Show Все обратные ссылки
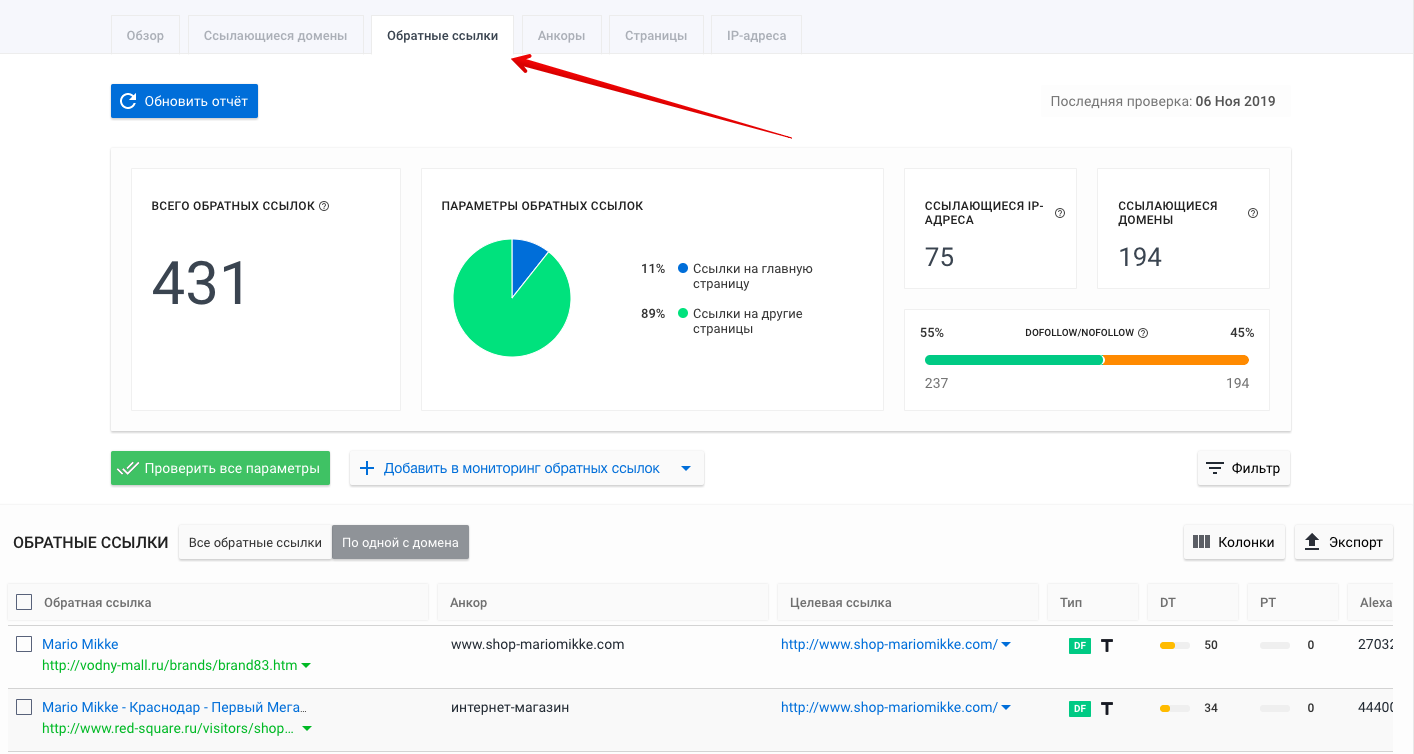Viewport: 1414px width, 754px height. click(x=255, y=542)
